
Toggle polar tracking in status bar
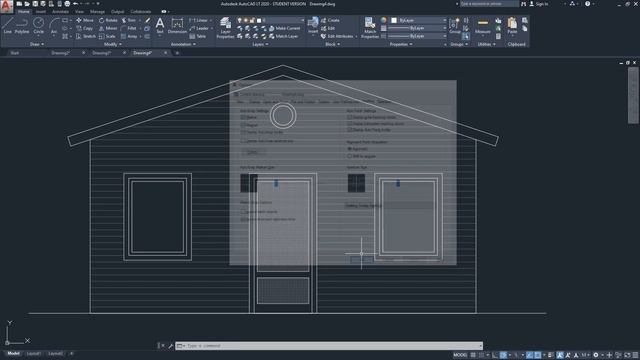tap(504, 355)
